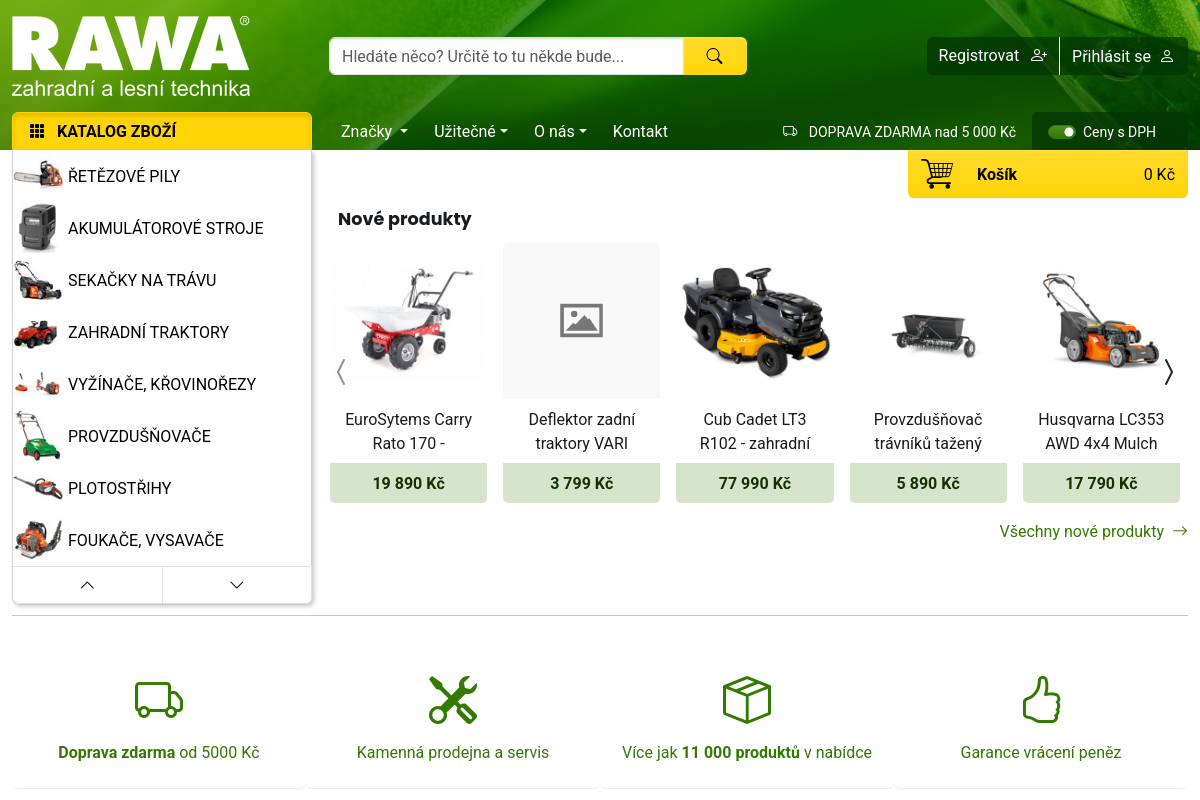Image resolution: width=1200 pixels, height=800 pixels.
Task: Click the red tractor icon beside Zahradní traktory
Action: pyautogui.click(x=36, y=332)
